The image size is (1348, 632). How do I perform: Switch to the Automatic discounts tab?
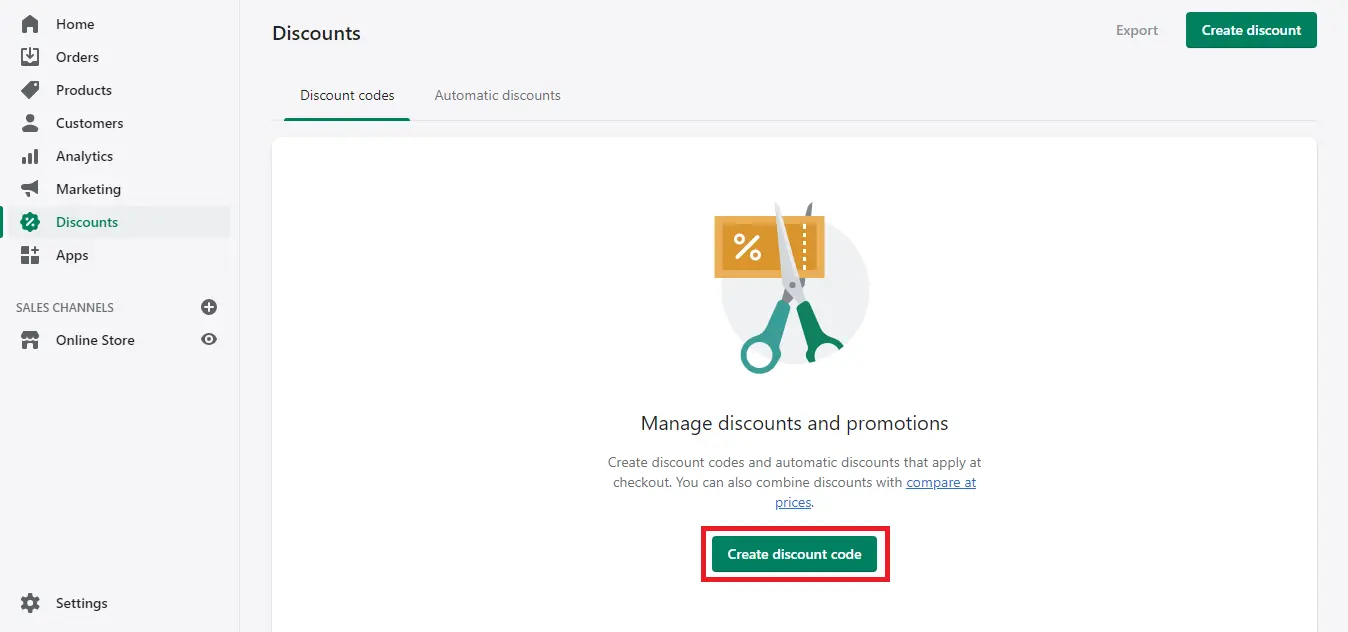click(x=497, y=95)
